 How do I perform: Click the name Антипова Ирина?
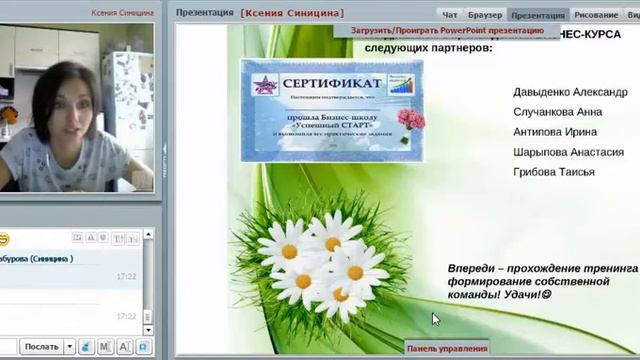(555, 132)
